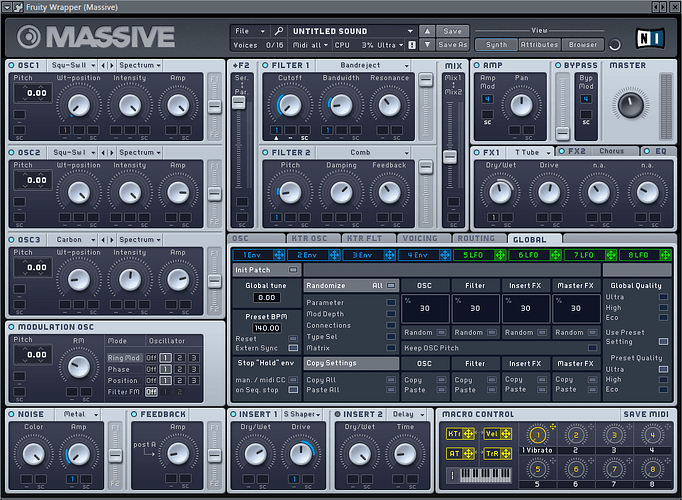
Task: Grab the 1 Env move handle icon
Action: [279, 255]
